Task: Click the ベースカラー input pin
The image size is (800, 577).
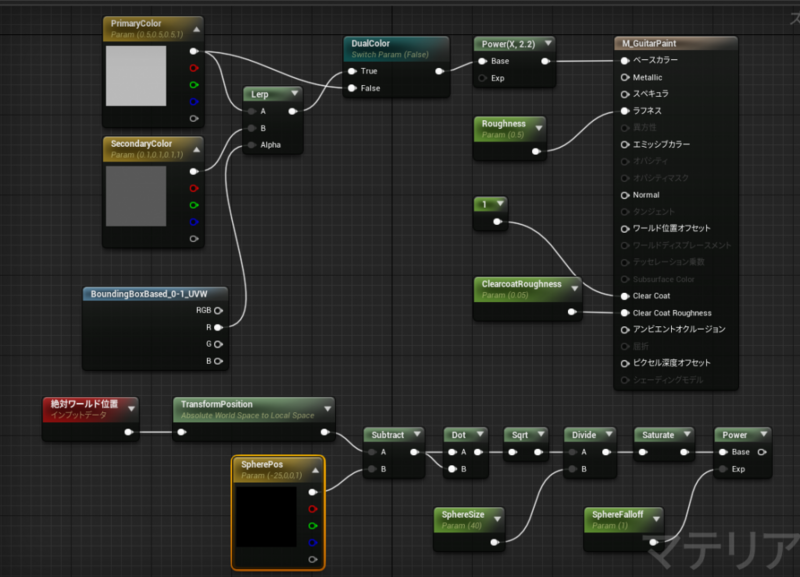Action: click(624, 60)
